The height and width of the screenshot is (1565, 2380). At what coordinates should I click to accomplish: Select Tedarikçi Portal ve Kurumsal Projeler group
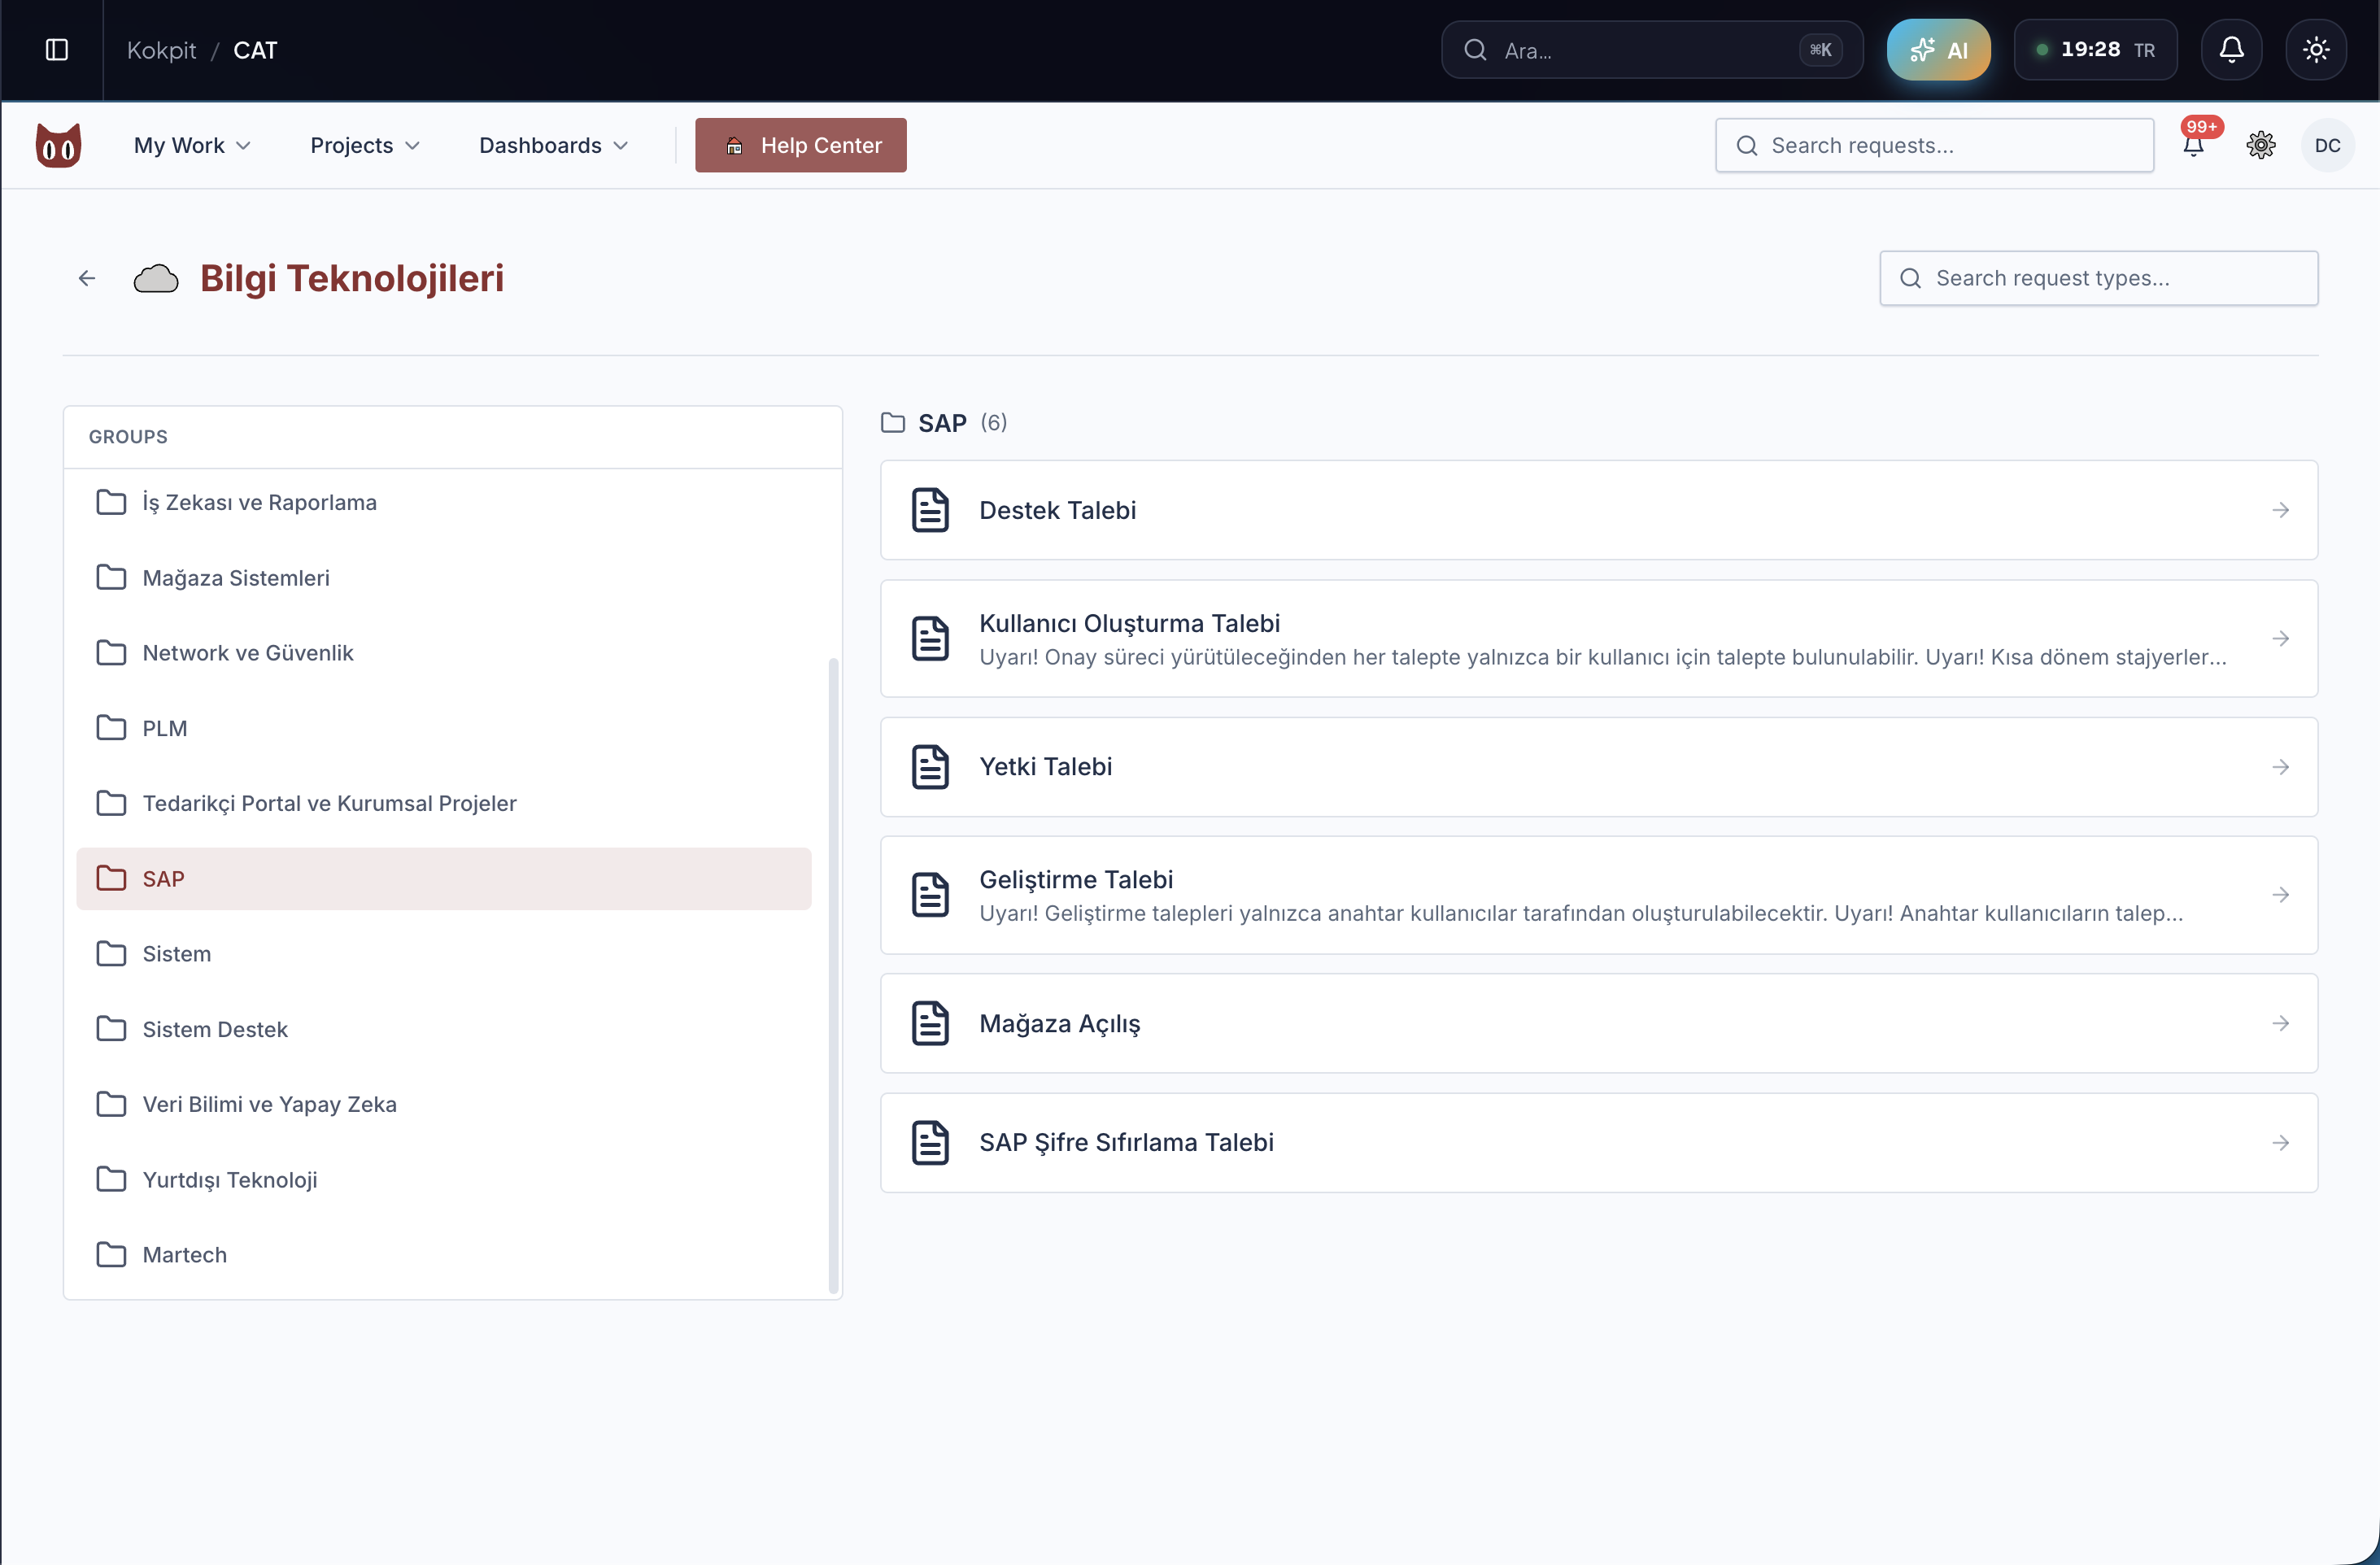click(x=444, y=803)
